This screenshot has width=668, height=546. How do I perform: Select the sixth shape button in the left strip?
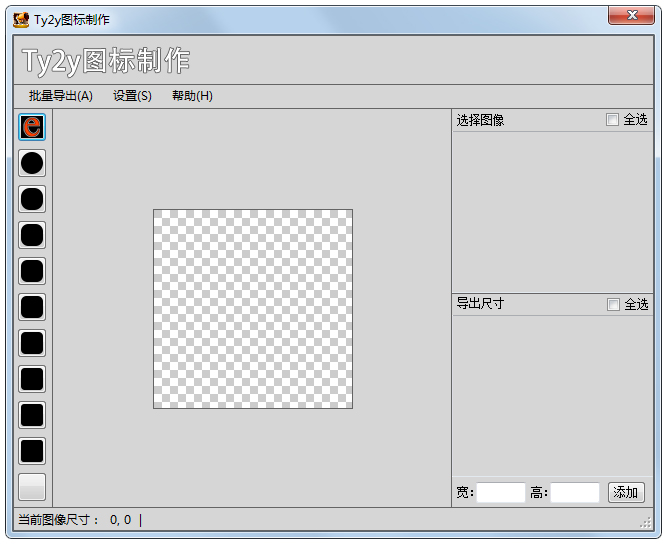pos(32,307)
